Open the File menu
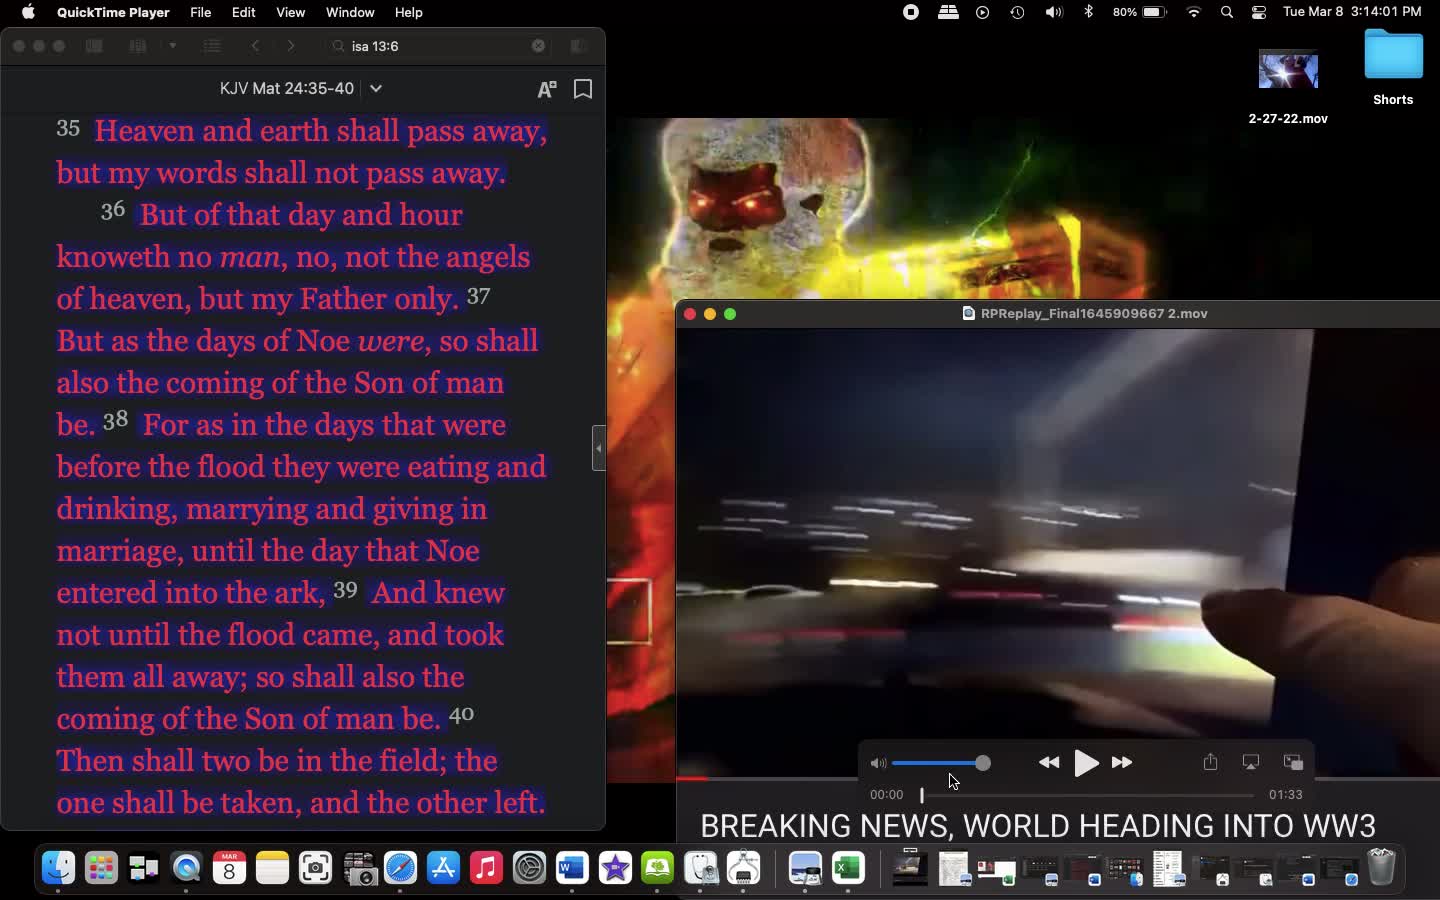The height and width of the screenshot is (900, 1440). tap(200, 12)
